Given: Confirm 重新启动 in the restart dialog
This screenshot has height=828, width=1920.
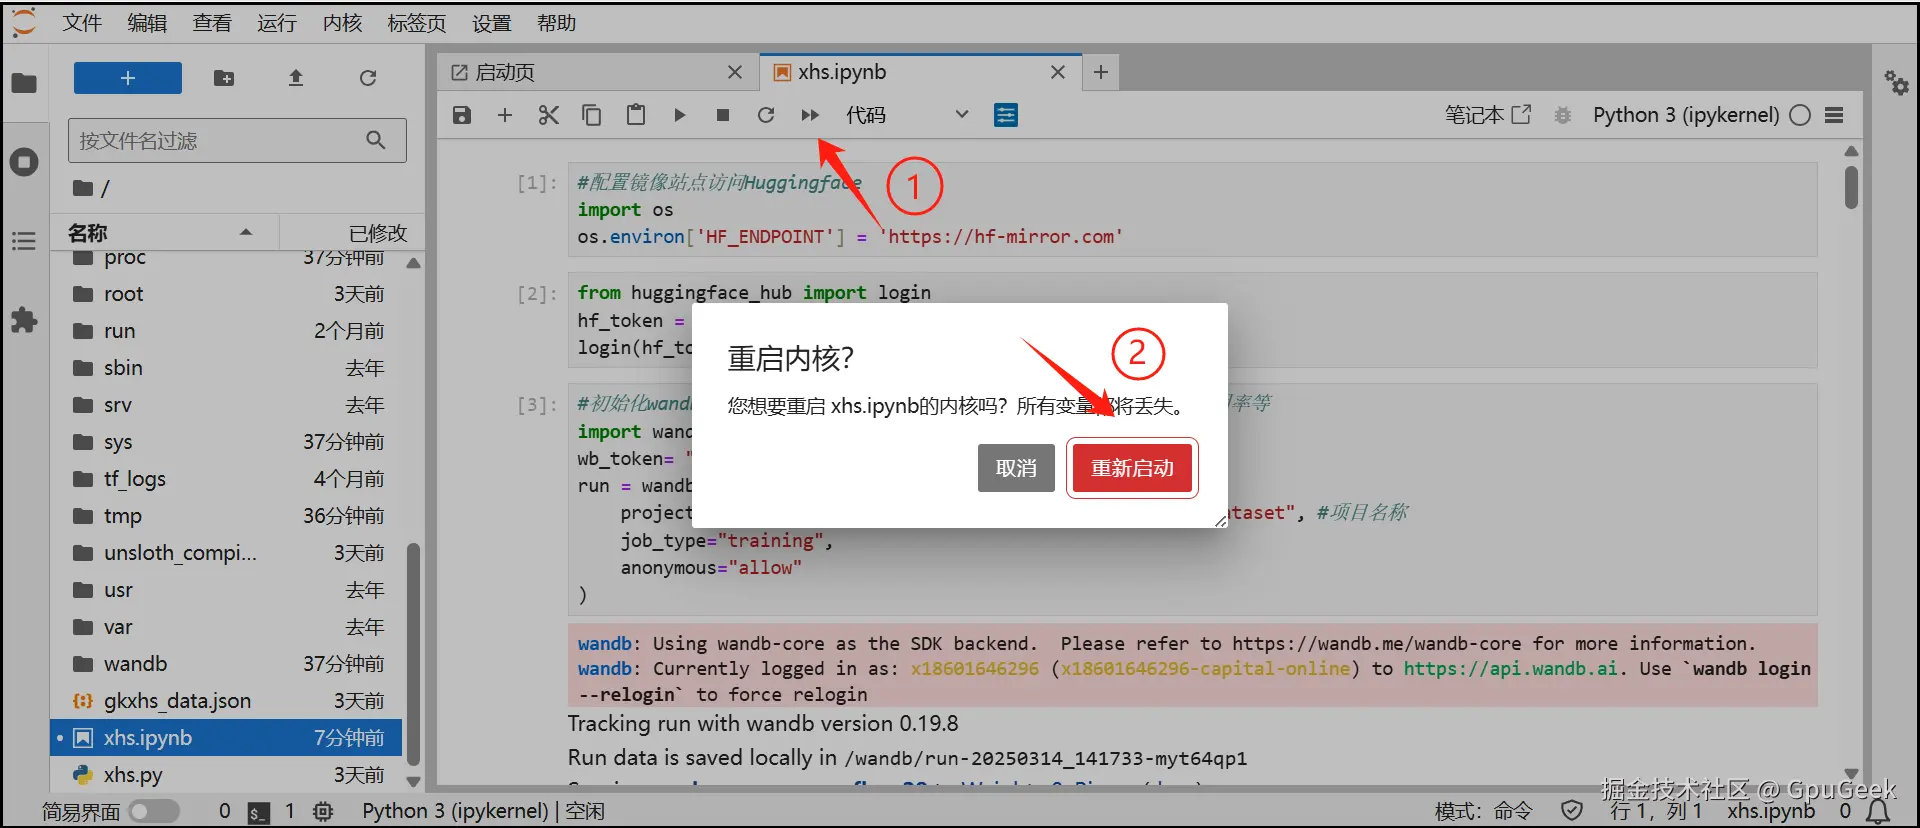Looking at the screenshot, I should (1132, 468).
